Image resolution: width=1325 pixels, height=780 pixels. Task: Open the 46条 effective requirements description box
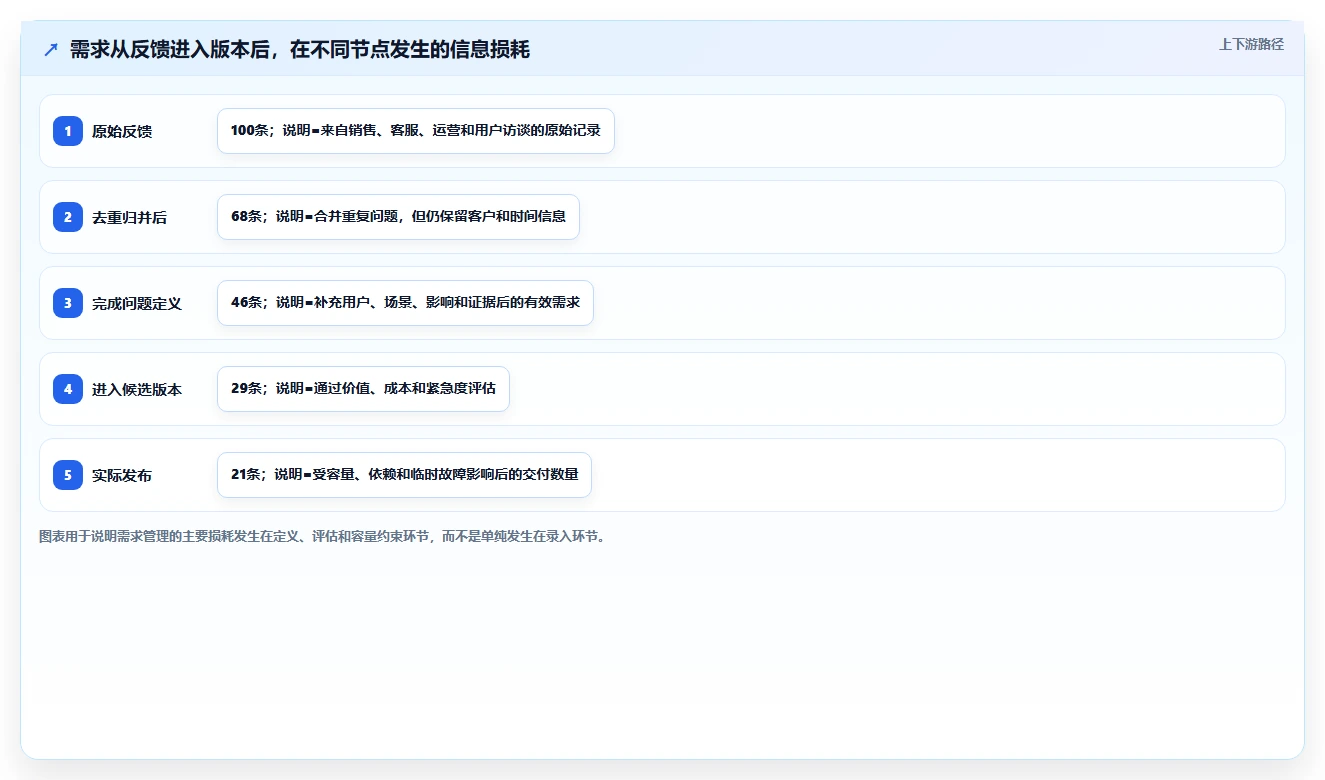[405, 303]
